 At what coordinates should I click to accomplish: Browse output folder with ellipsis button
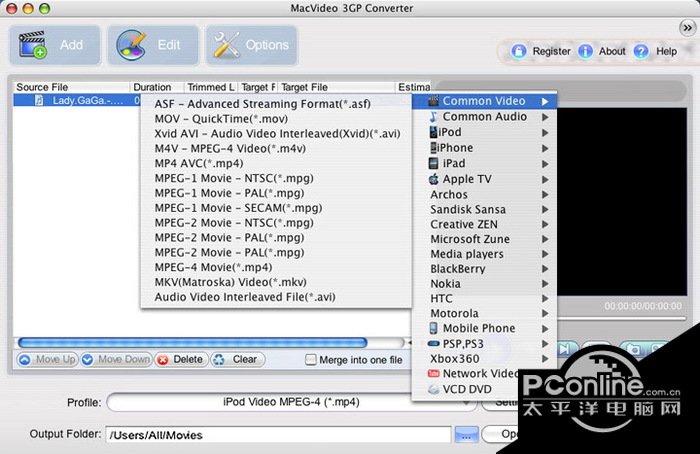click(x=466, y=435)
